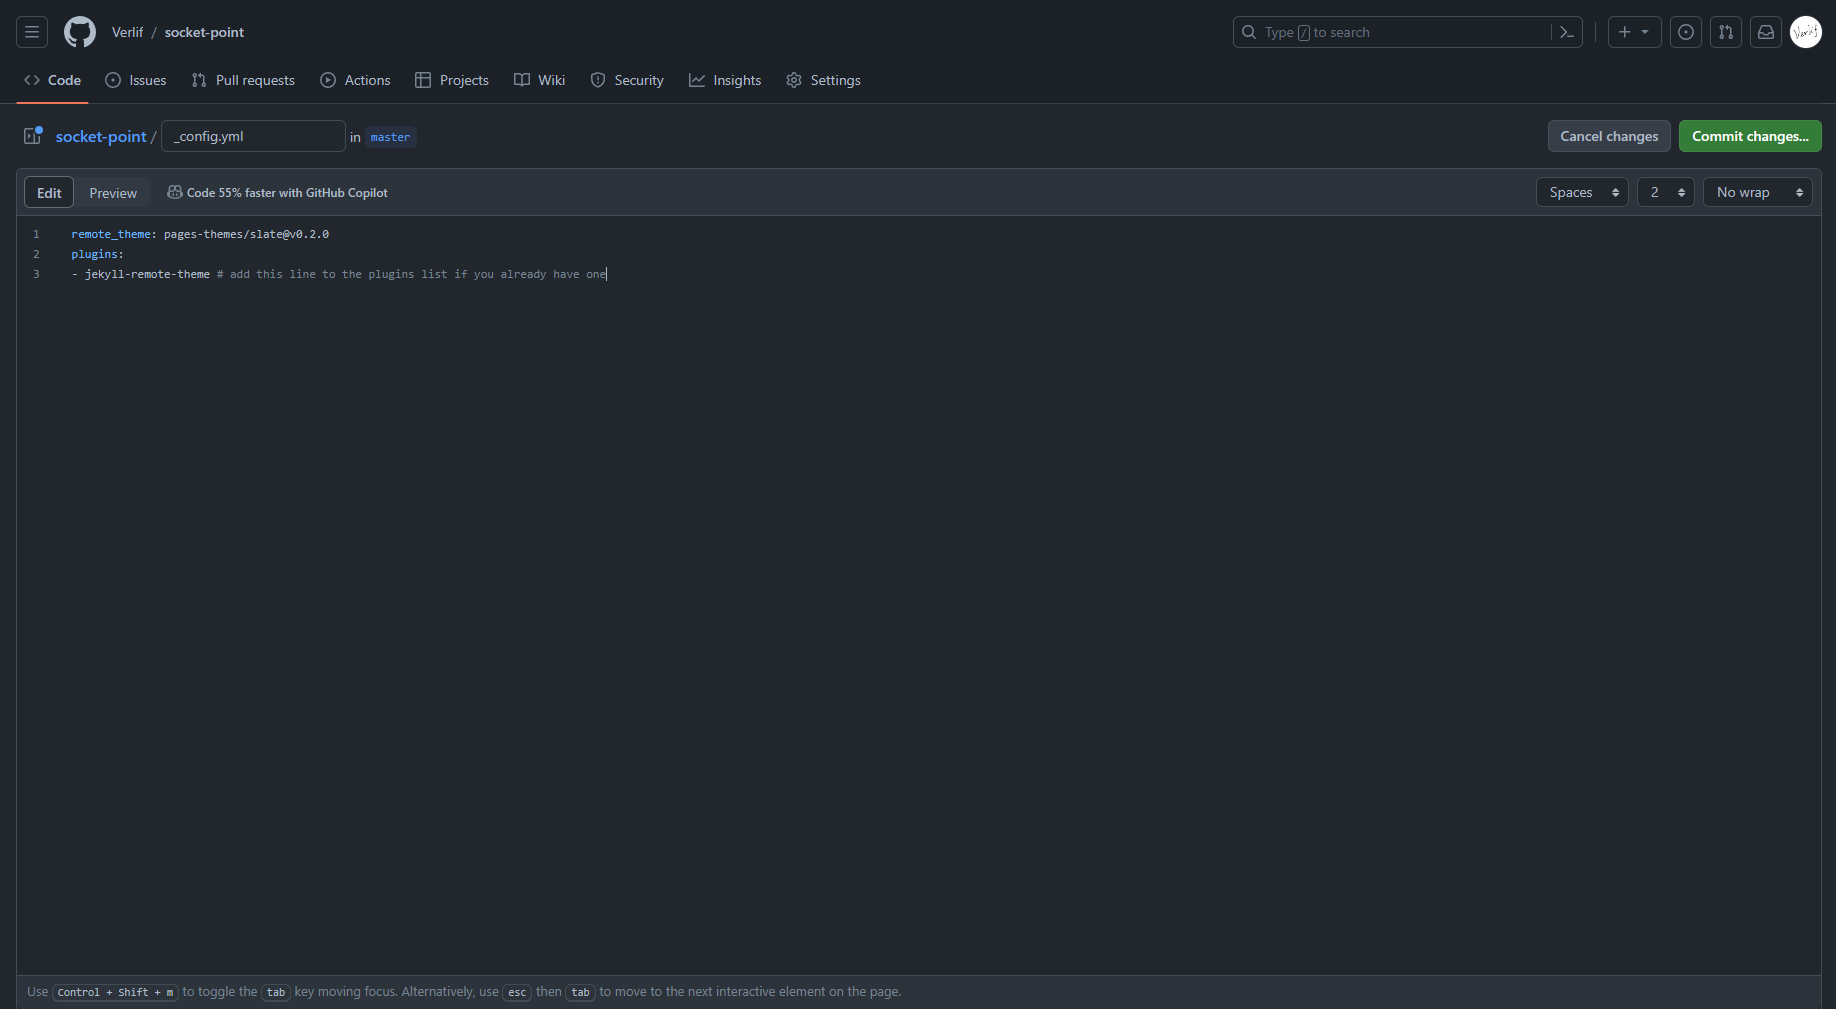This screenshot has width=1836, height=1009.
Task: Click the Copilot icon near the editor toolbar
Action: [x=175, y=192]
